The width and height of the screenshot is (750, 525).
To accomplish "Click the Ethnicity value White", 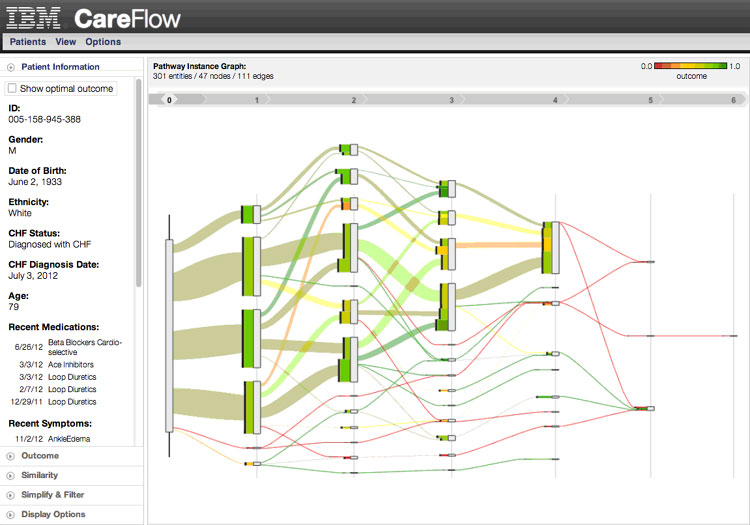I will (20, 213).
